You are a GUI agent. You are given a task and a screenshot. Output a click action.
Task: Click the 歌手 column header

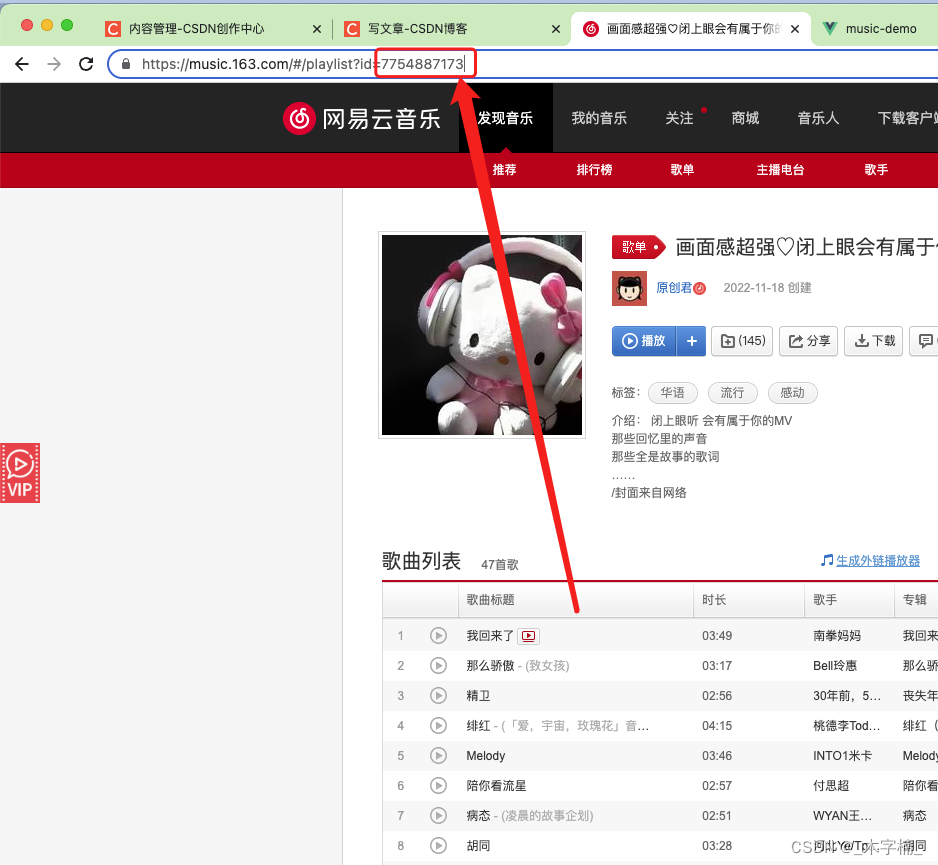tap(849, 599)
